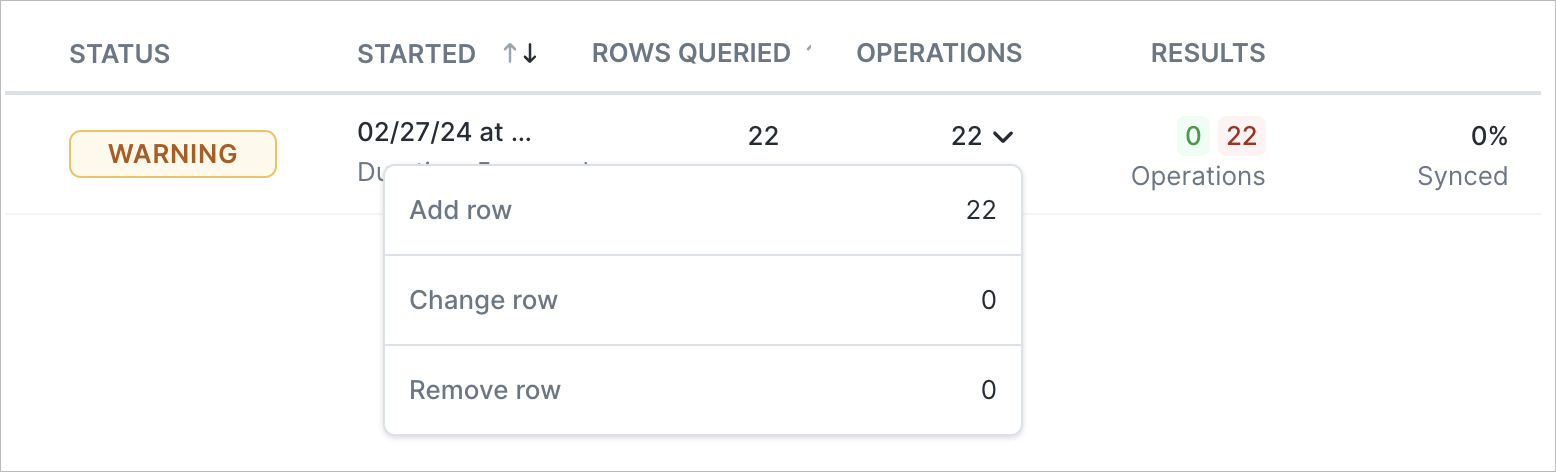This screenshot has height=472, width=1556.
Task: Click the Operations label under result badges
Action: tap(1198, 177)
